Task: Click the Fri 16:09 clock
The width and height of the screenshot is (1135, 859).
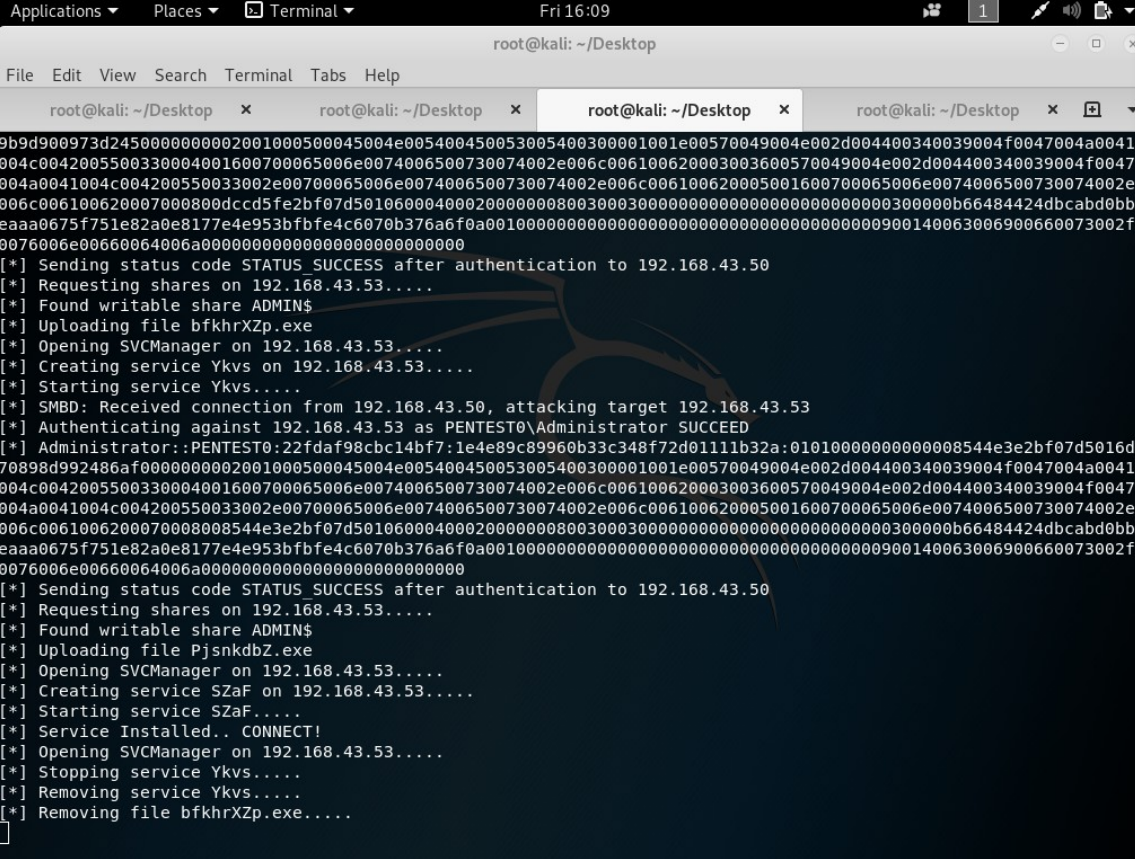Action: (x=574, y=11)
